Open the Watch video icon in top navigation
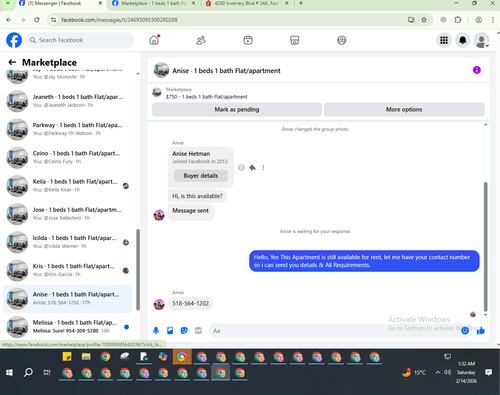Image resolution: width=500 pixels, height=395 pixels. tap(248, 40)
